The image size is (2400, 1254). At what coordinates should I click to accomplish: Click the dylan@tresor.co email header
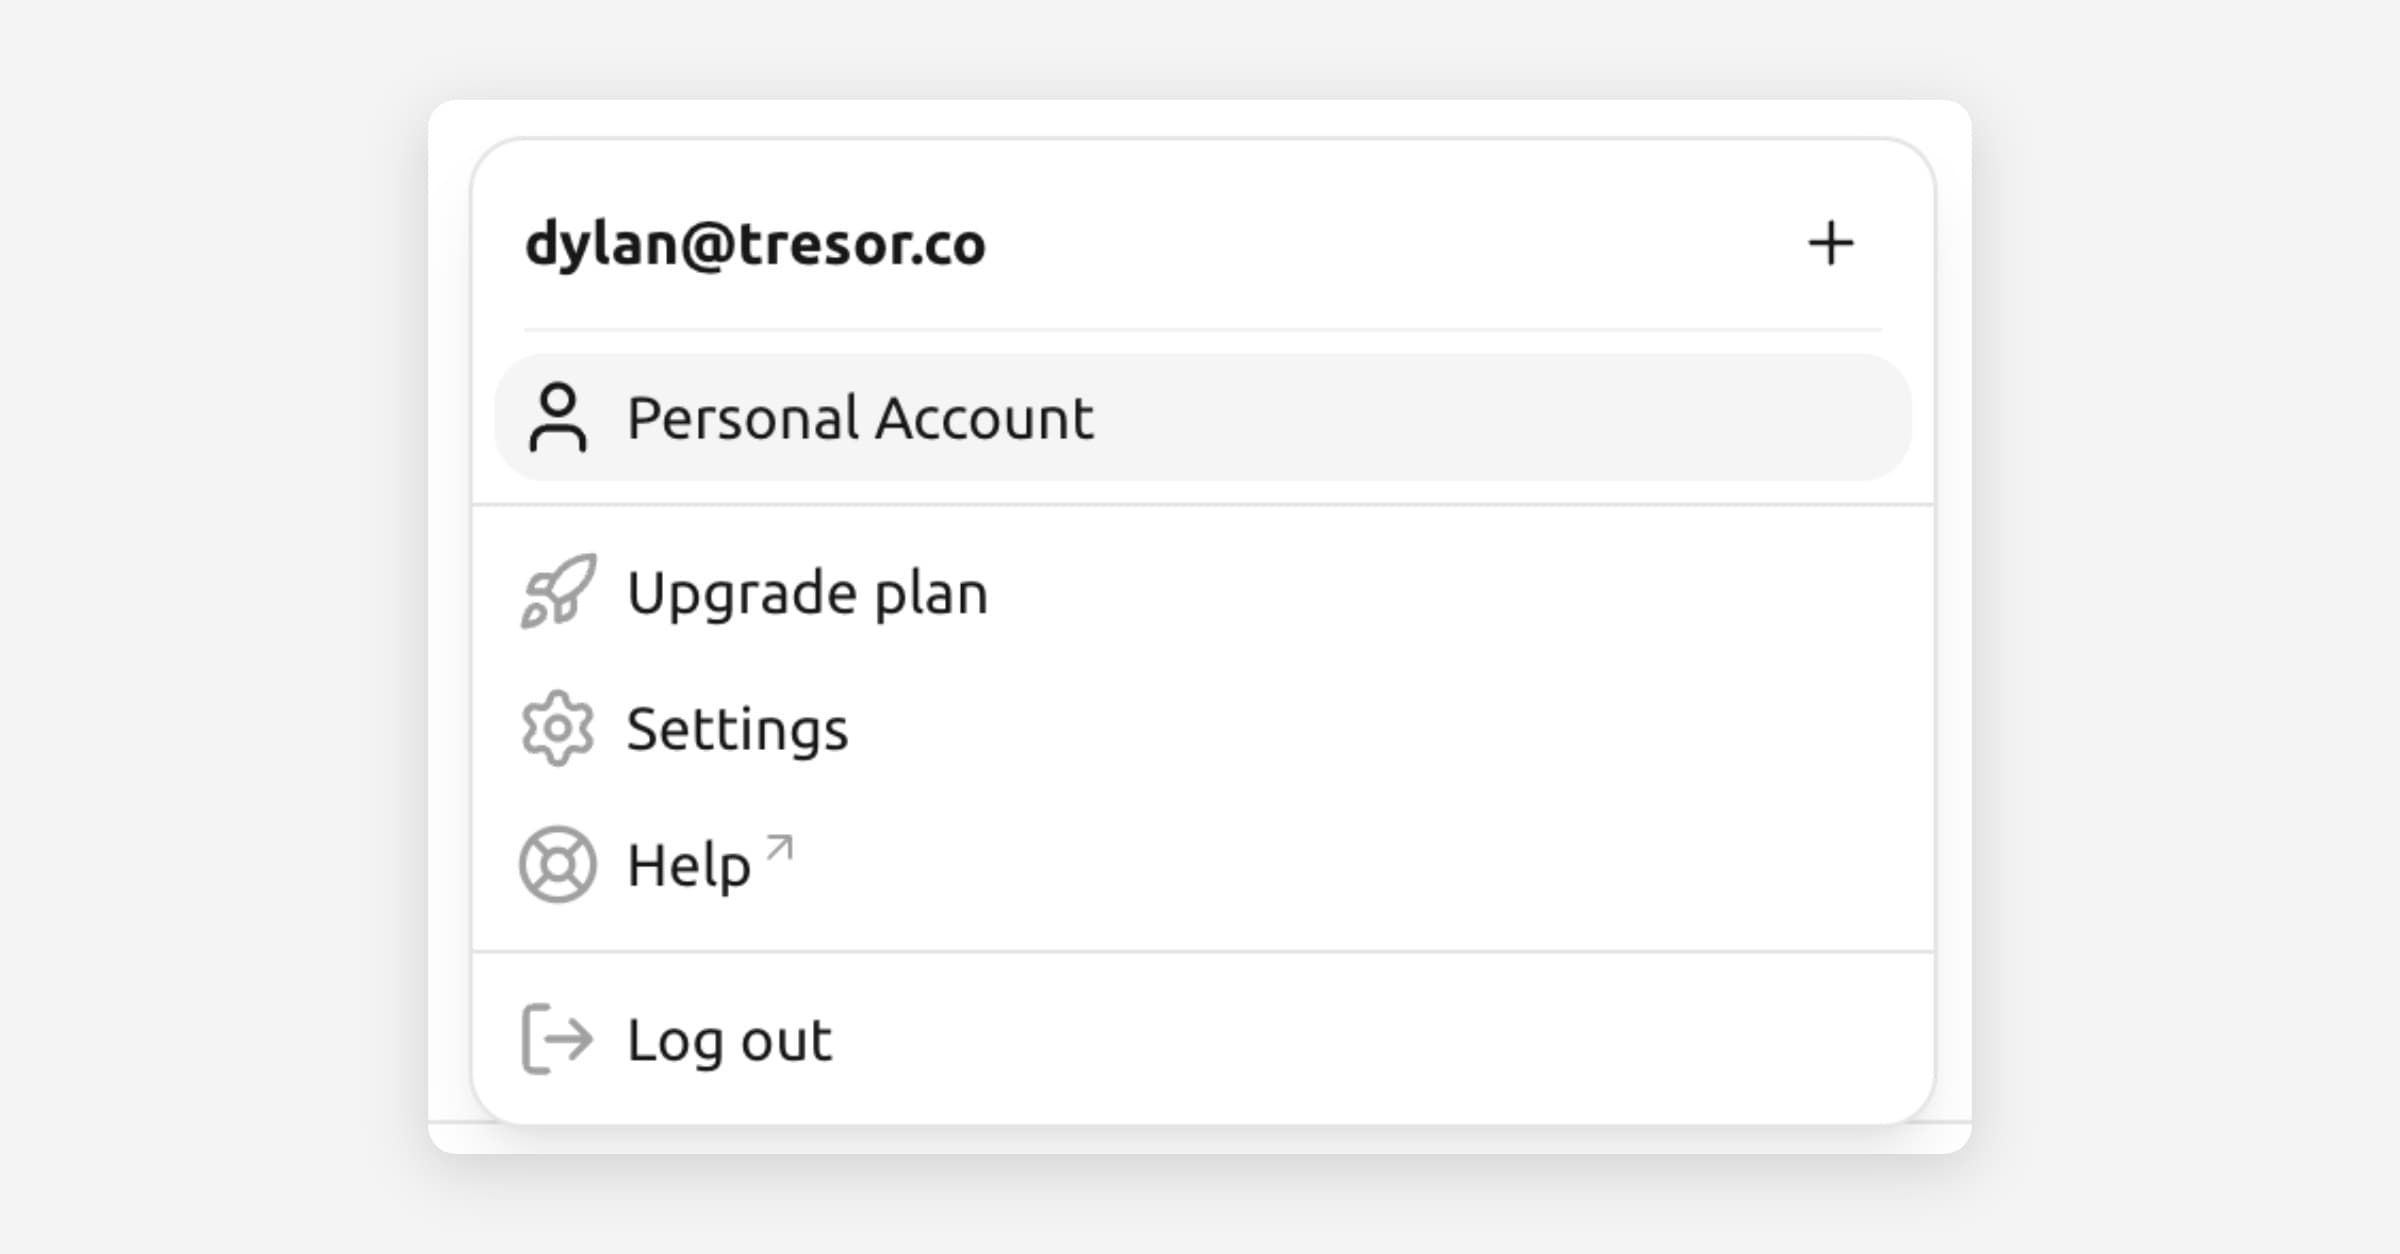point(755,244)
